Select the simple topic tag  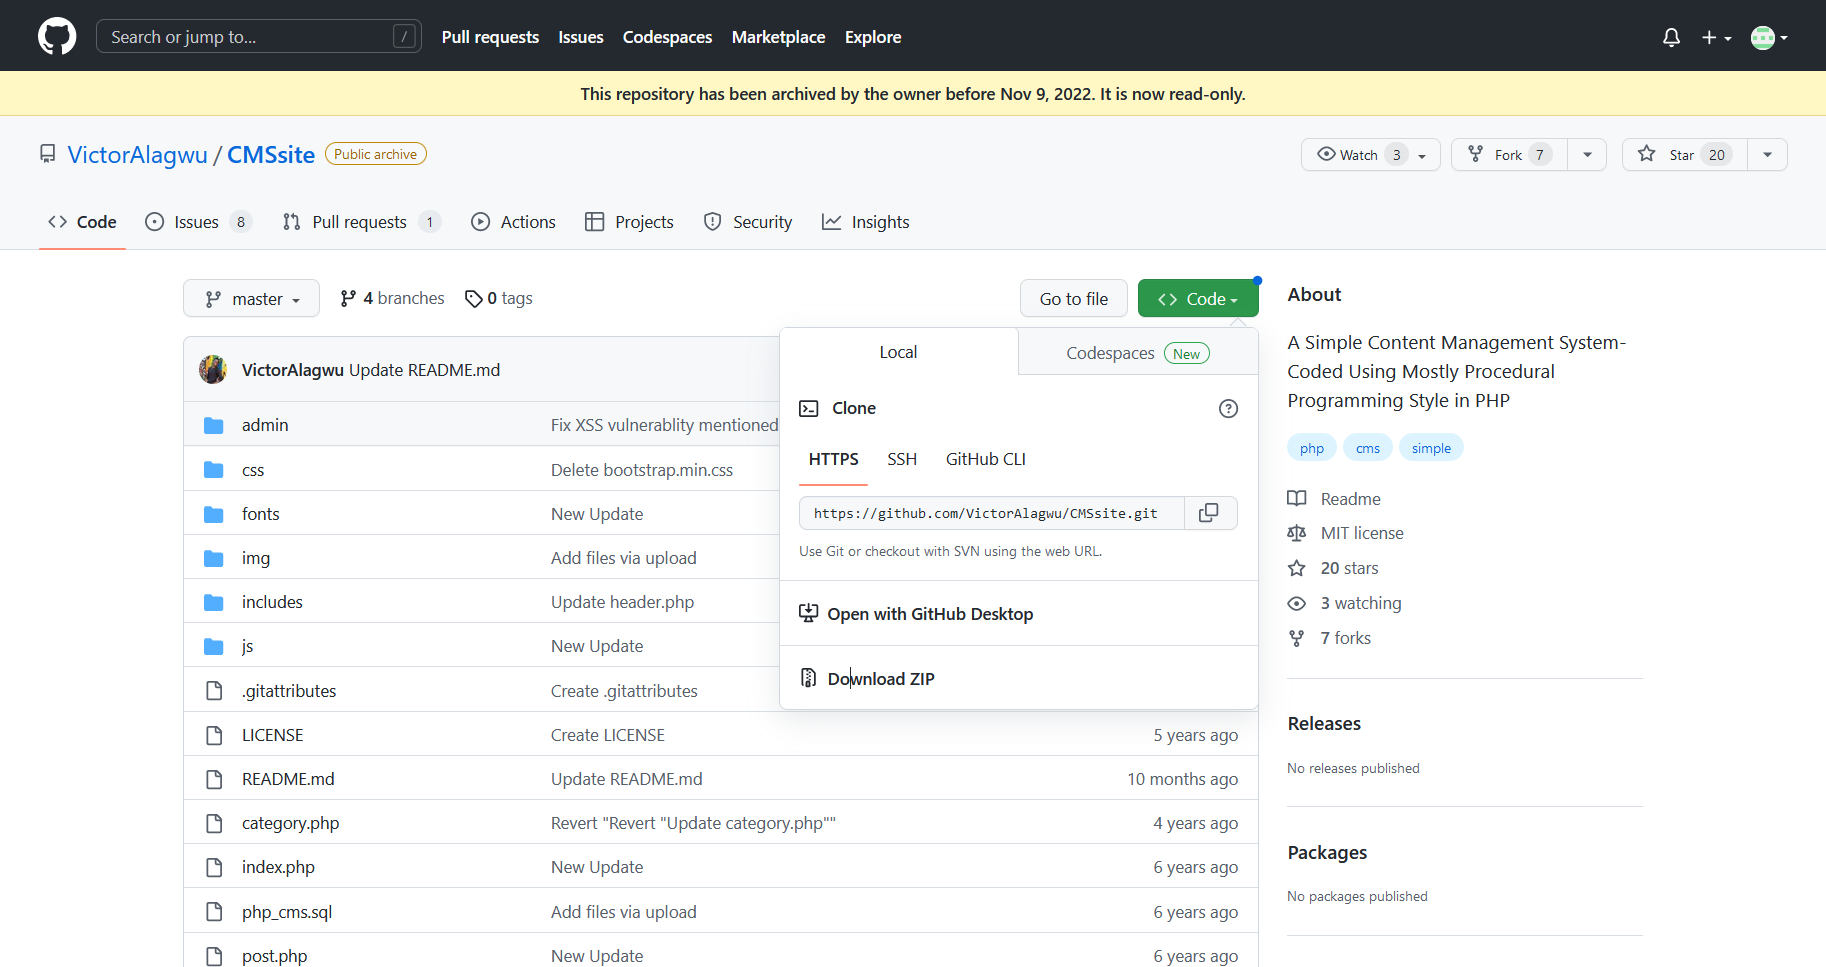pyautogui.click(x=1431, y=448)
